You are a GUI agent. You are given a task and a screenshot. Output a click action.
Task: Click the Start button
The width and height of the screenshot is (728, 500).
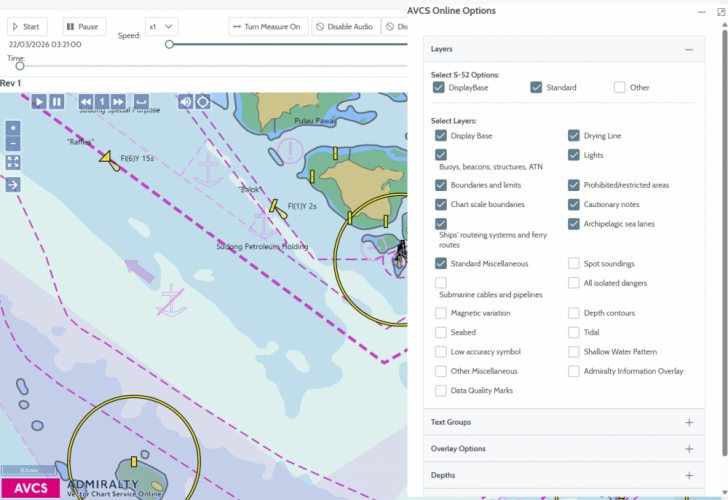tap(28, 27)
